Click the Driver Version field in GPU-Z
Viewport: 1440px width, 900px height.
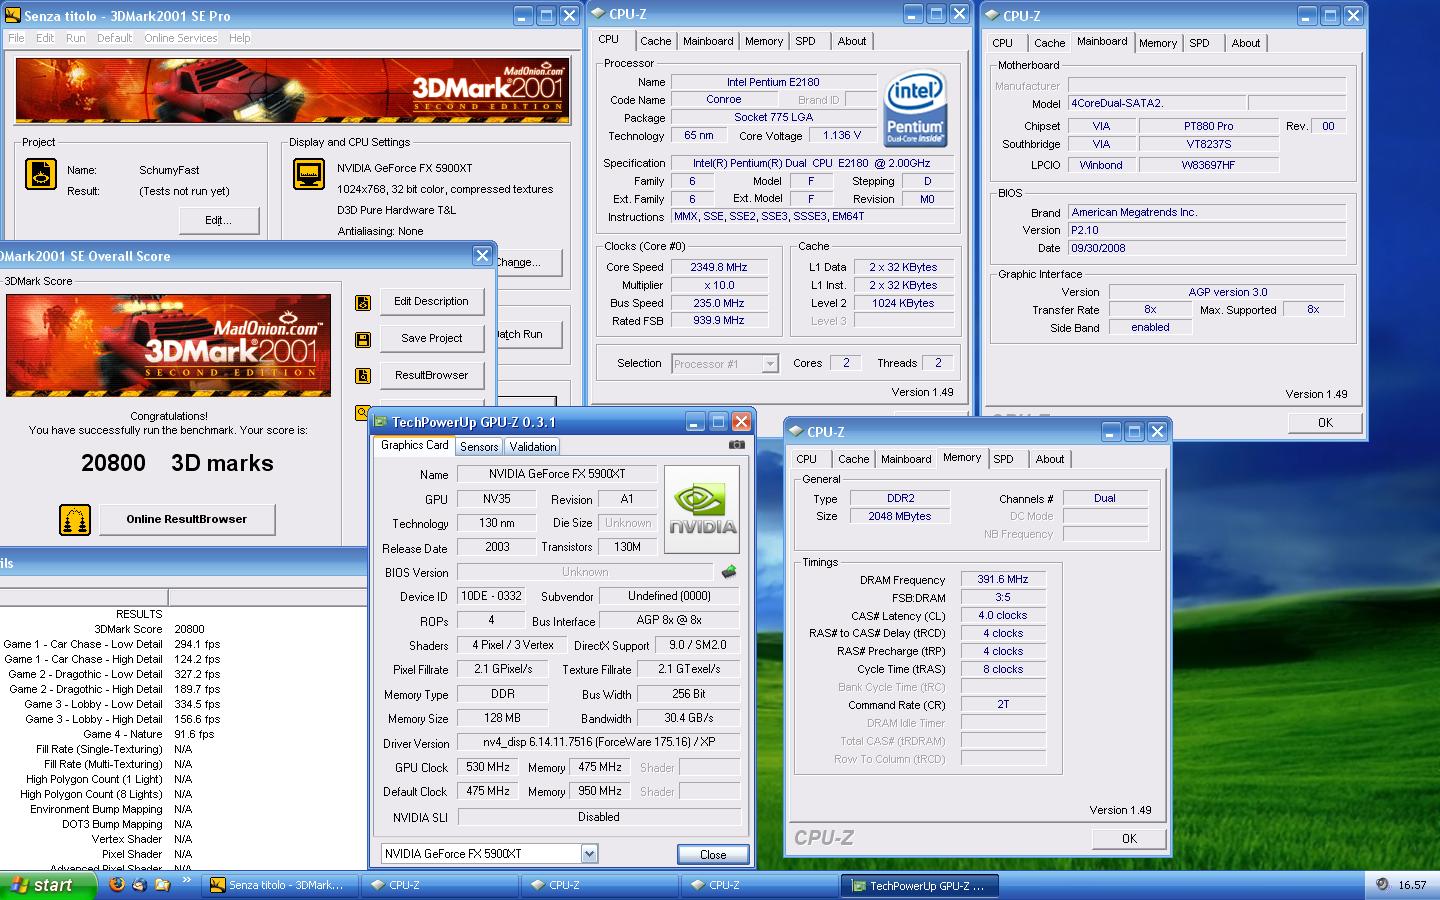598,742
